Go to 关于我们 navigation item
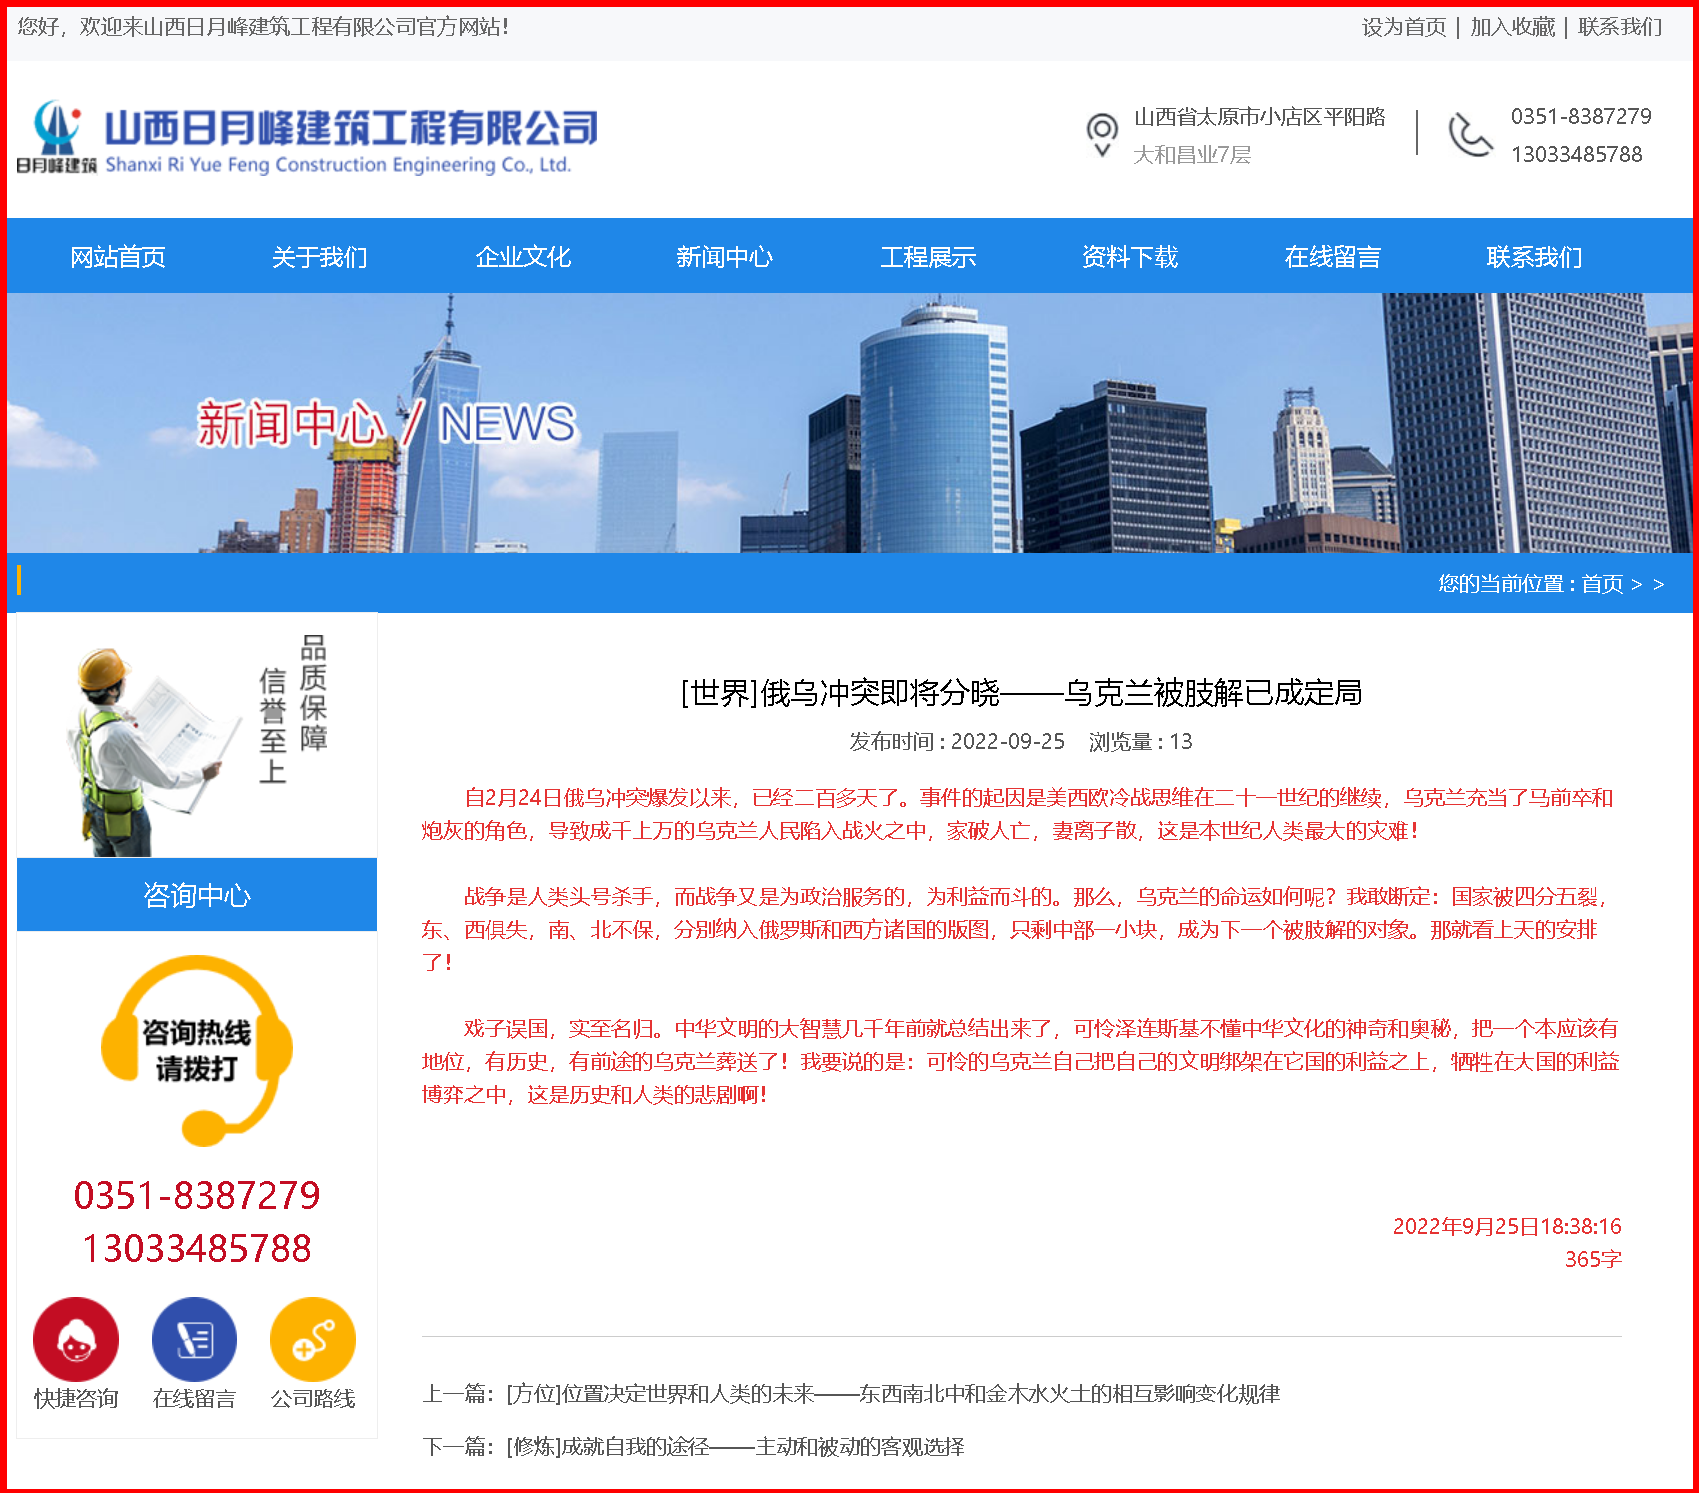The height and width of the screenshot is (1493, 1699). 320,257
